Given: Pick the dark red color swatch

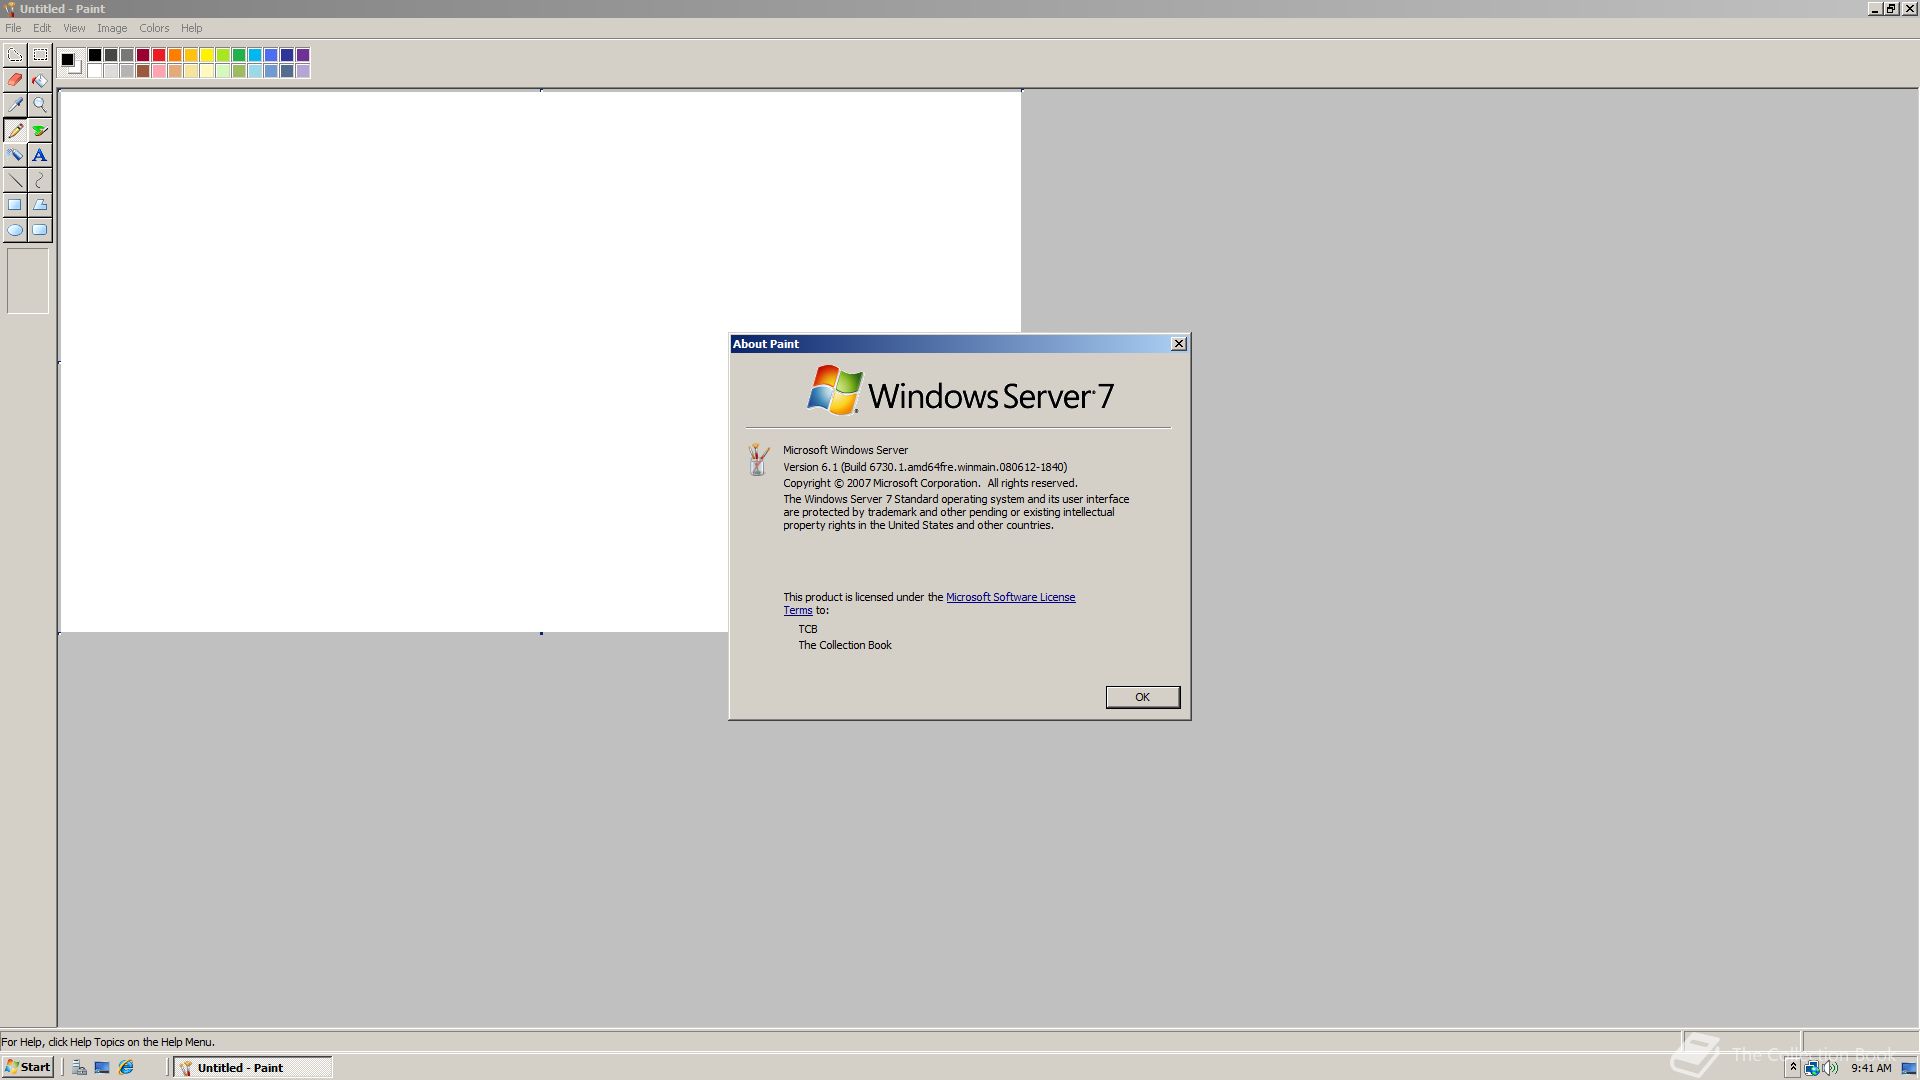Looking at the screenshot, I should [143, 55].
